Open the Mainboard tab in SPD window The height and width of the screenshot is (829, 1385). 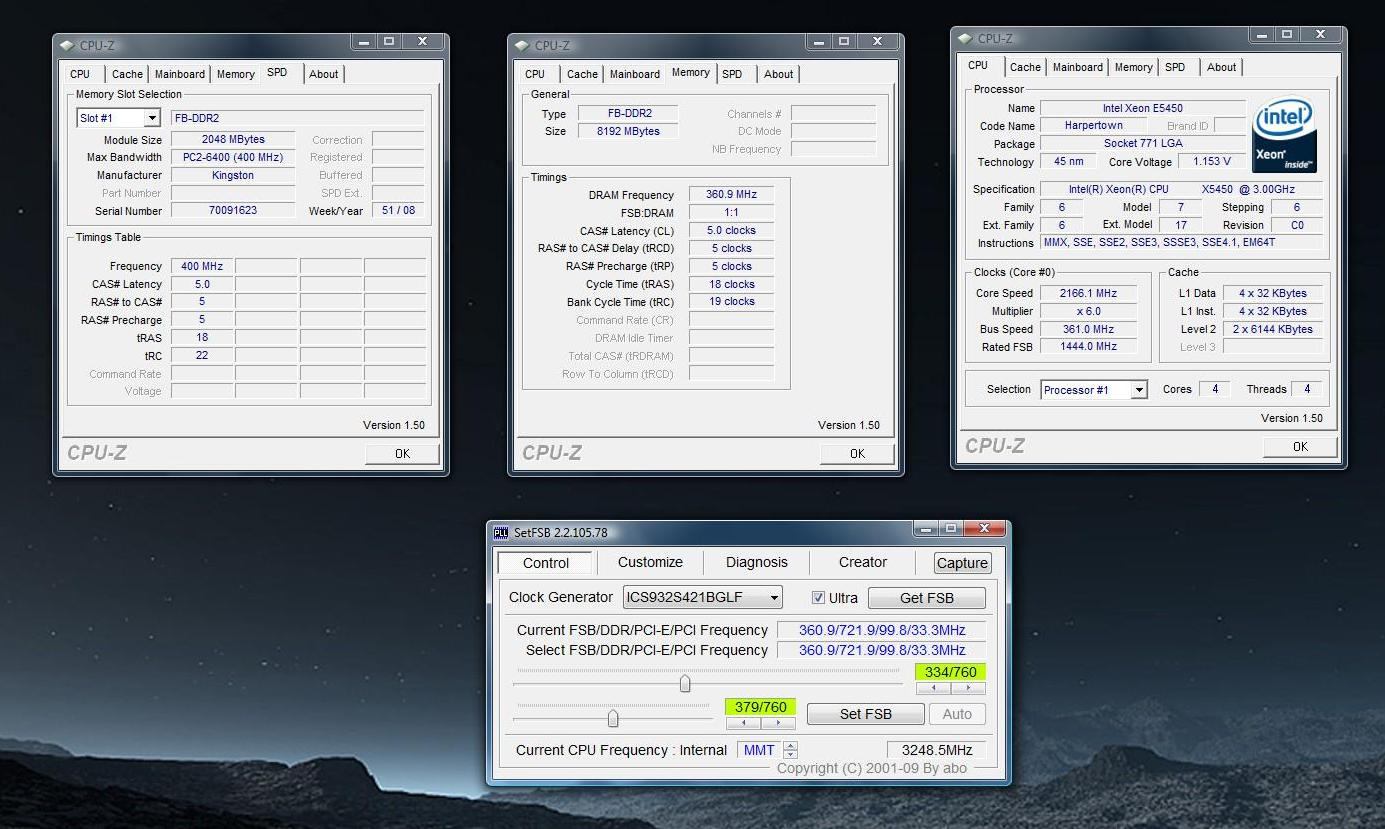click(180, 74)
